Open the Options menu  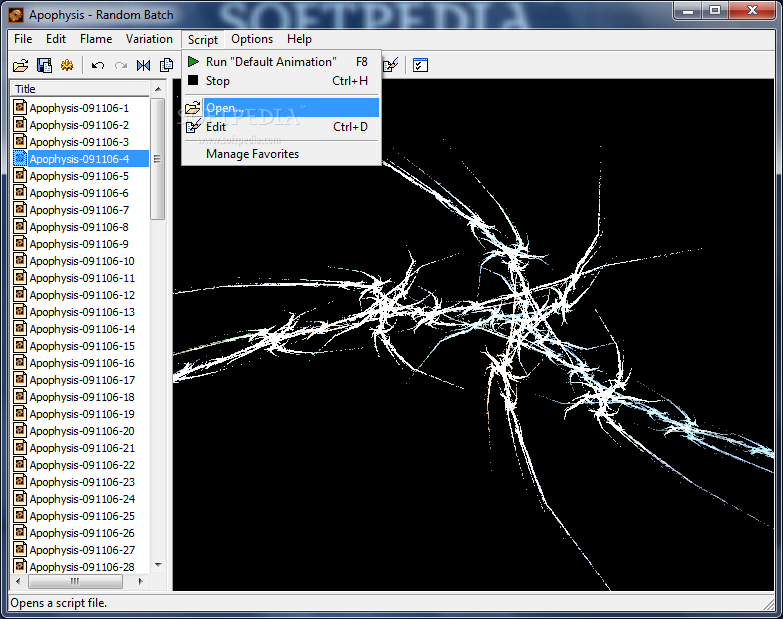click(x=252, y=39)
